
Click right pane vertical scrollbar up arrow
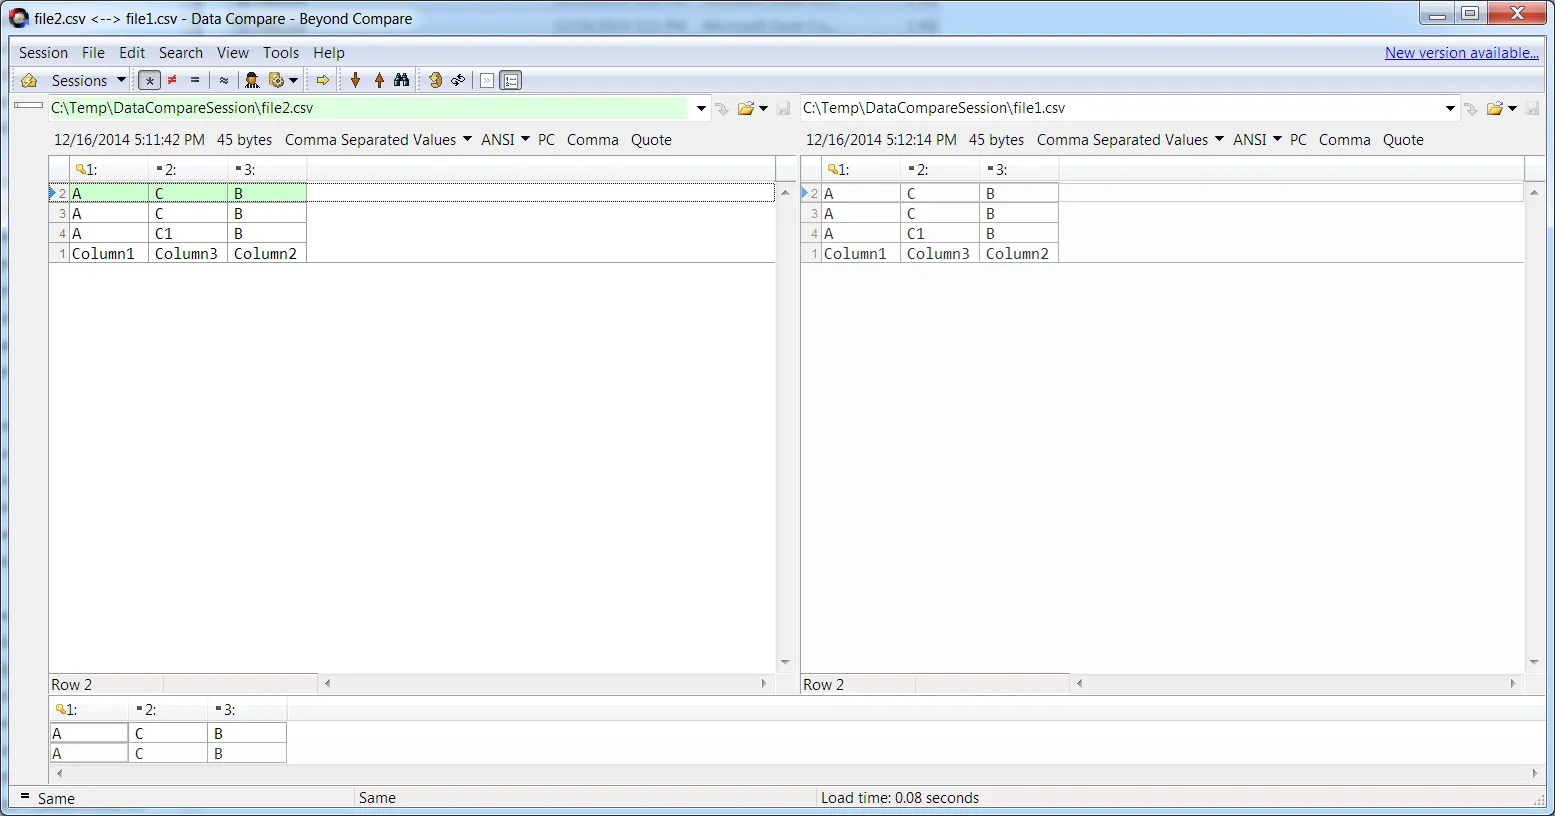1534,192
